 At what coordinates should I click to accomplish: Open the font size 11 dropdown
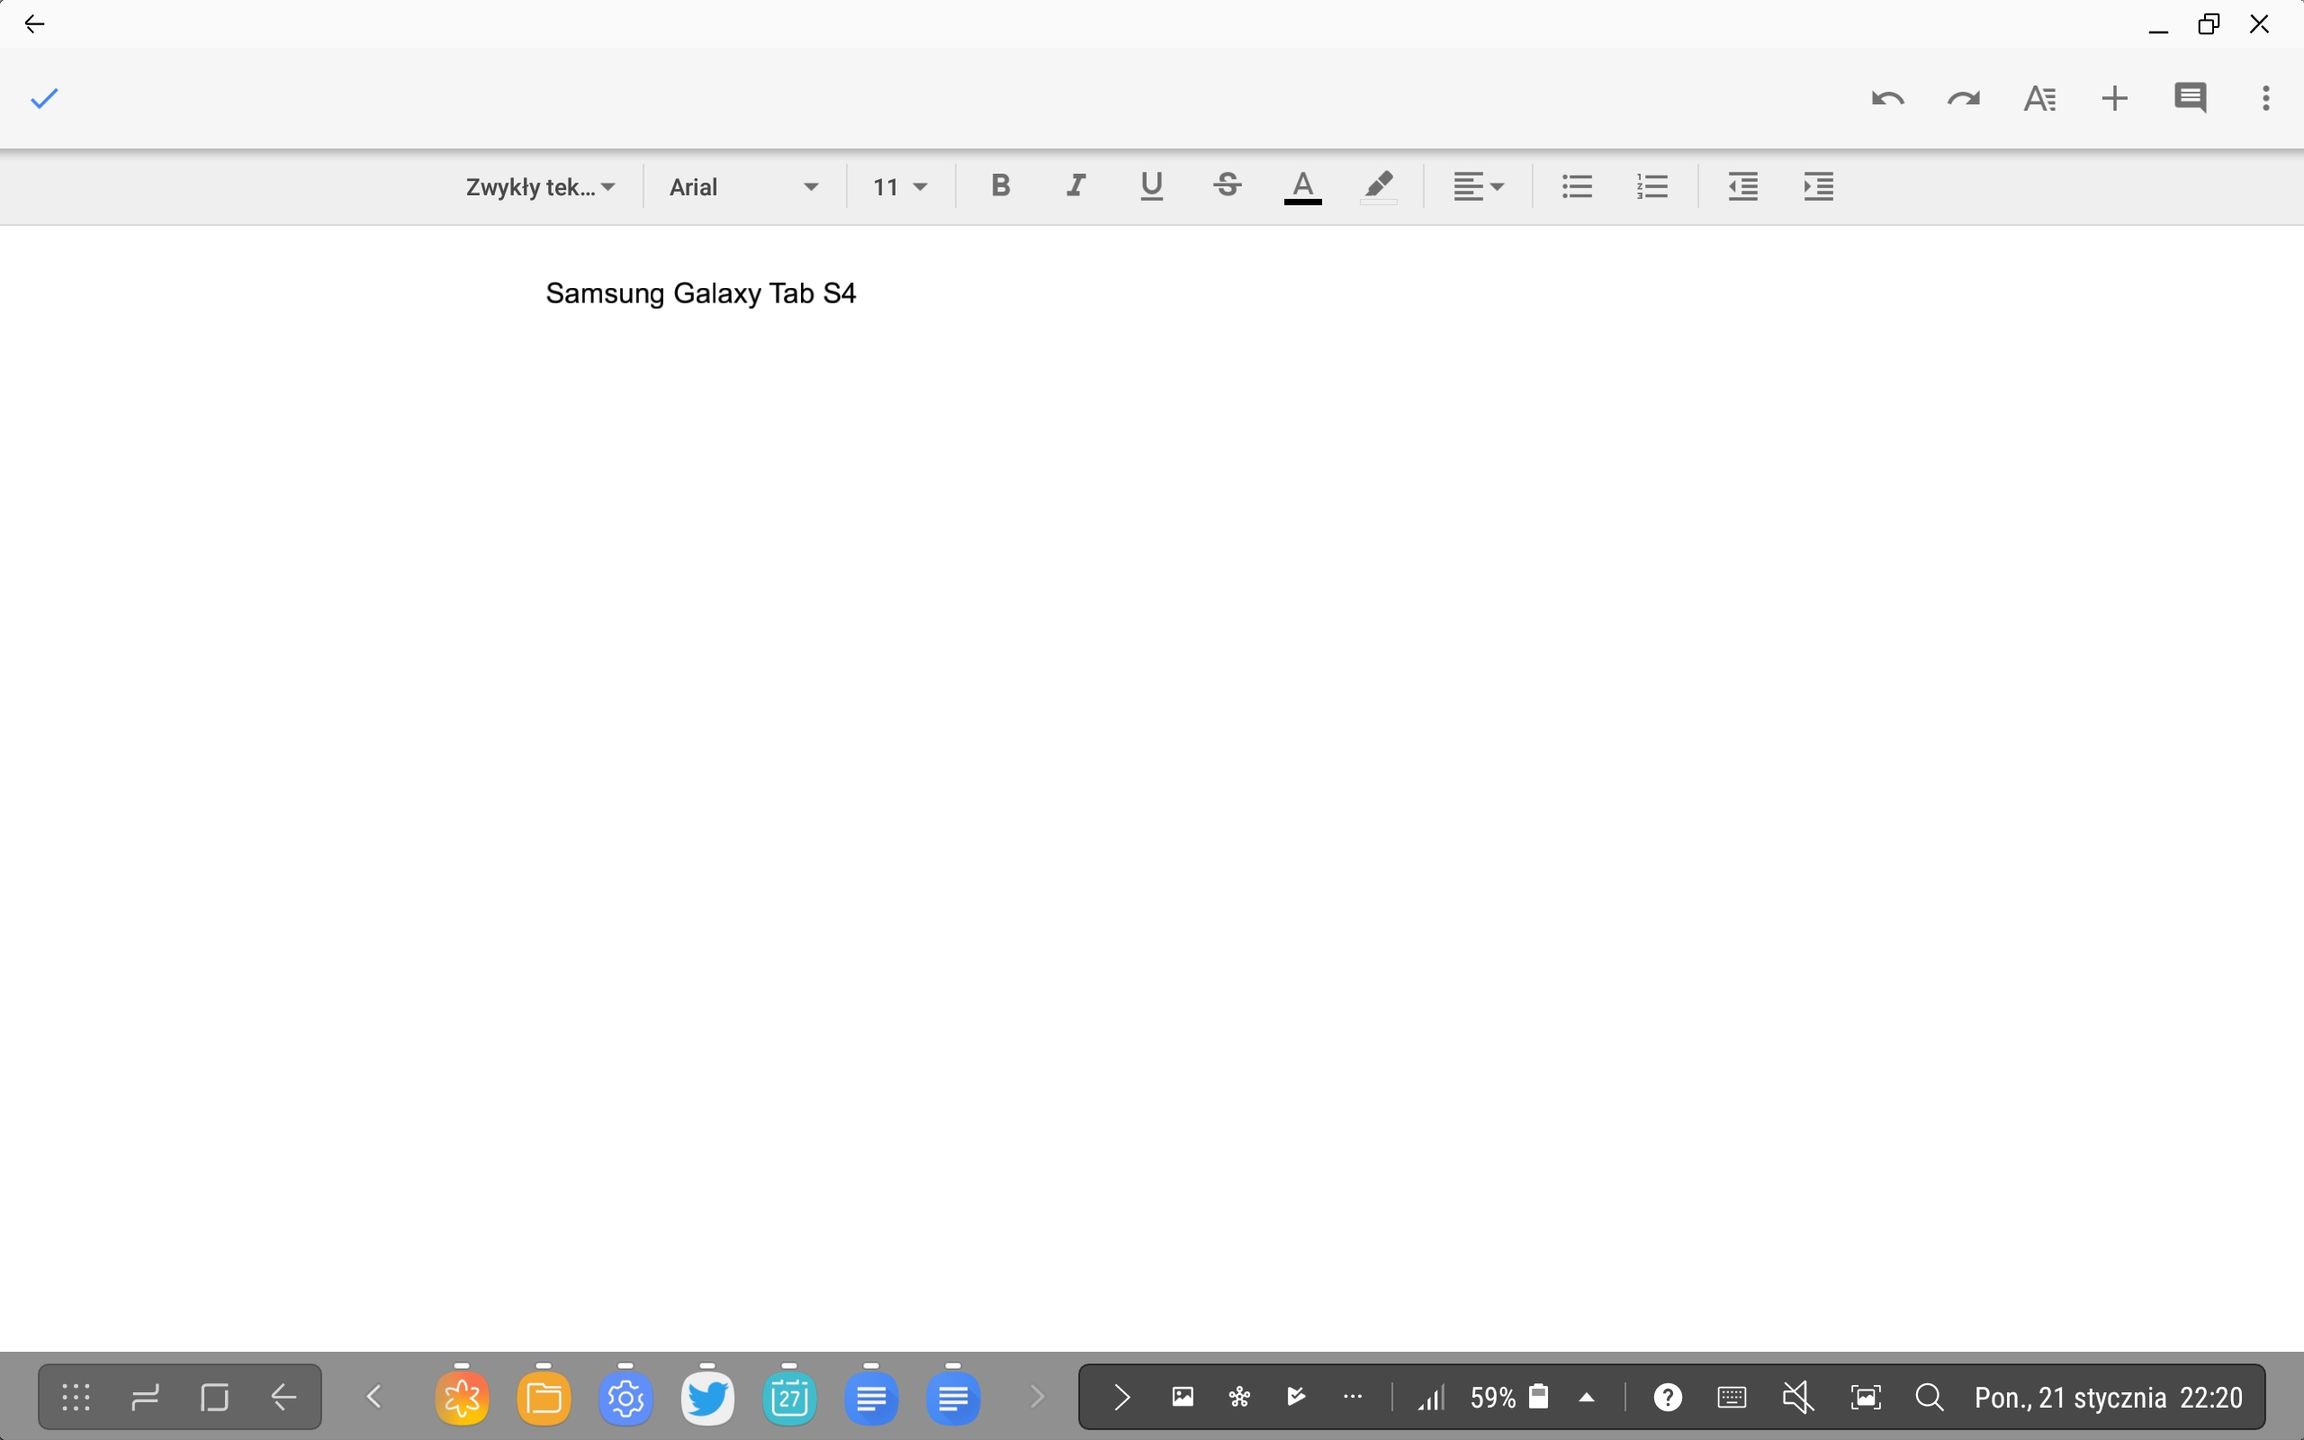pos(900,187)
